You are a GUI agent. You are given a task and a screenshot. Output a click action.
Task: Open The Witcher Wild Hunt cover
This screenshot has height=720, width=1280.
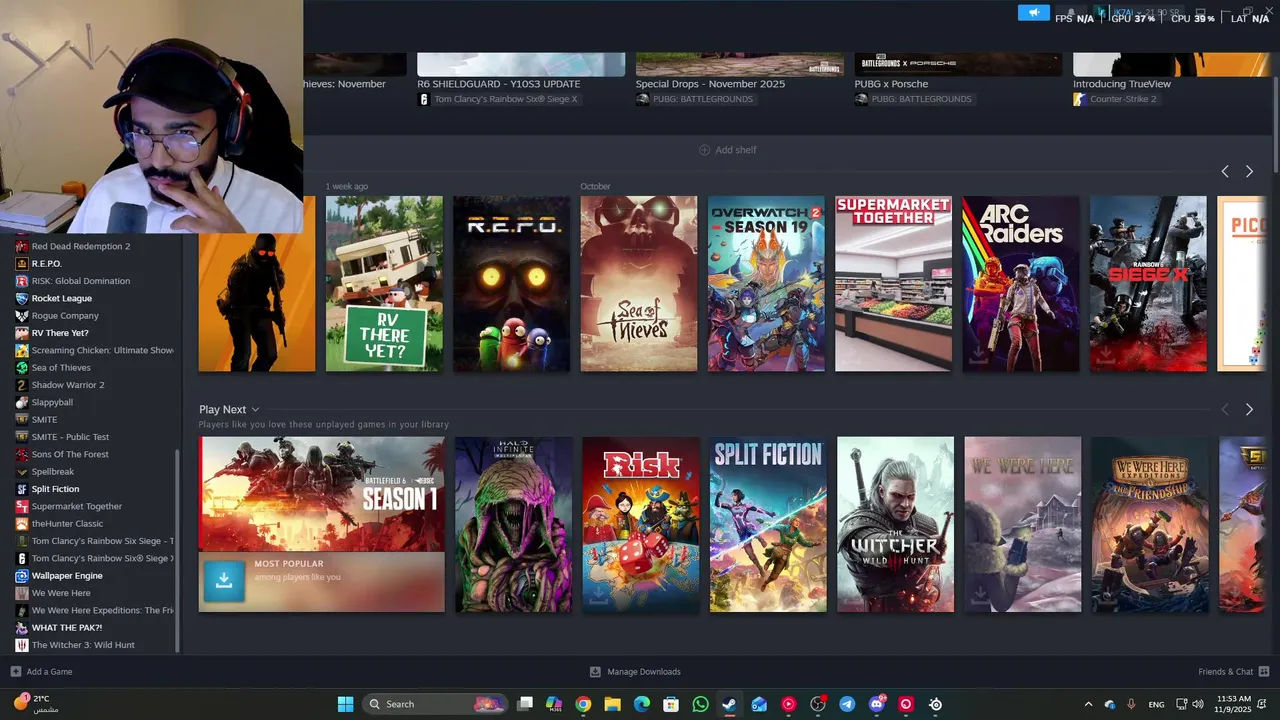coord(895,524)
